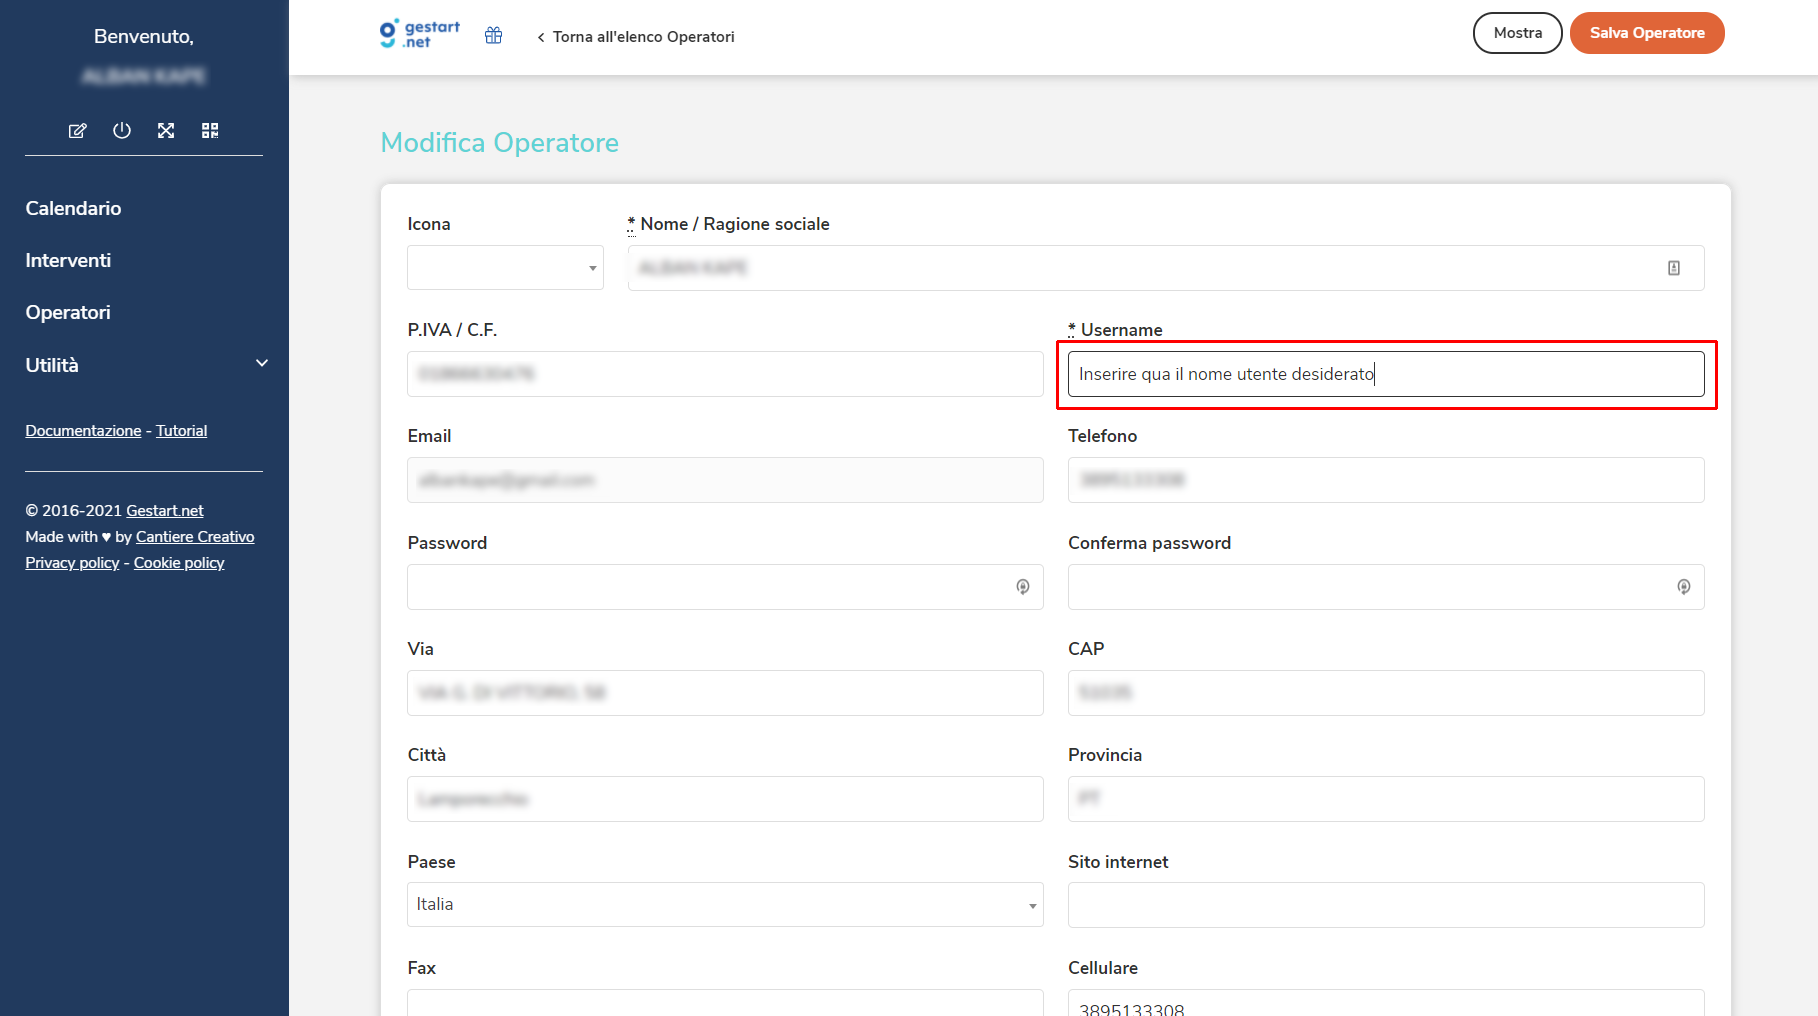
Task: Click the Salva Operatore button
Action: 1647,33
